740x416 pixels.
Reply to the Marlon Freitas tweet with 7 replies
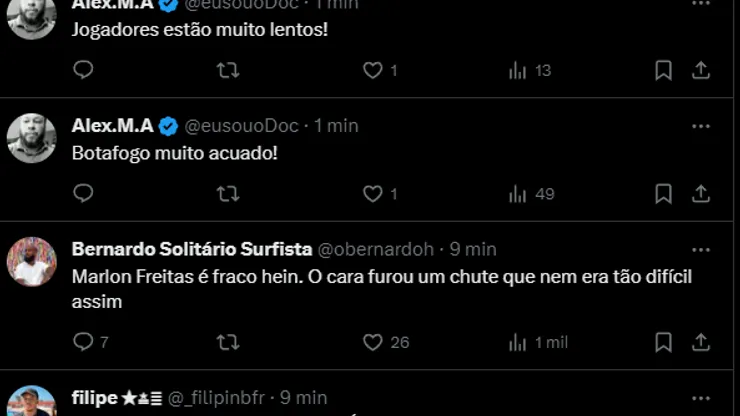pos(84,342)
